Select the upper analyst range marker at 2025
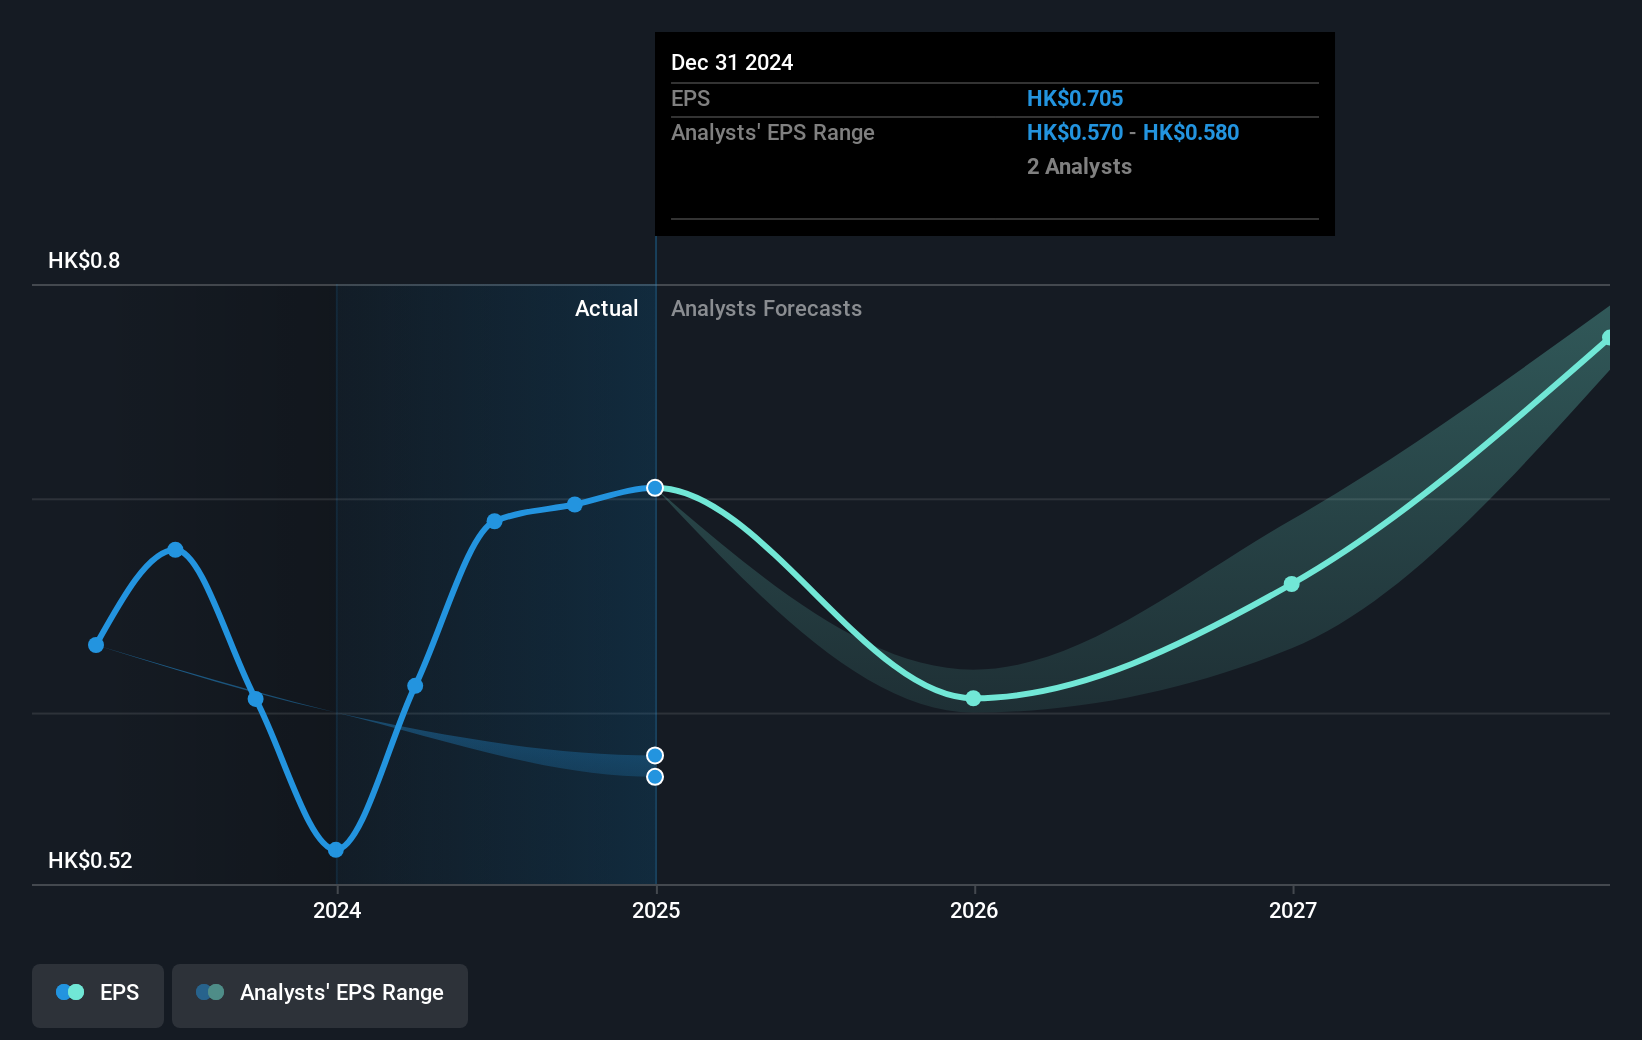Viewport: 1642px width, 1040px height. click(655, 755)
